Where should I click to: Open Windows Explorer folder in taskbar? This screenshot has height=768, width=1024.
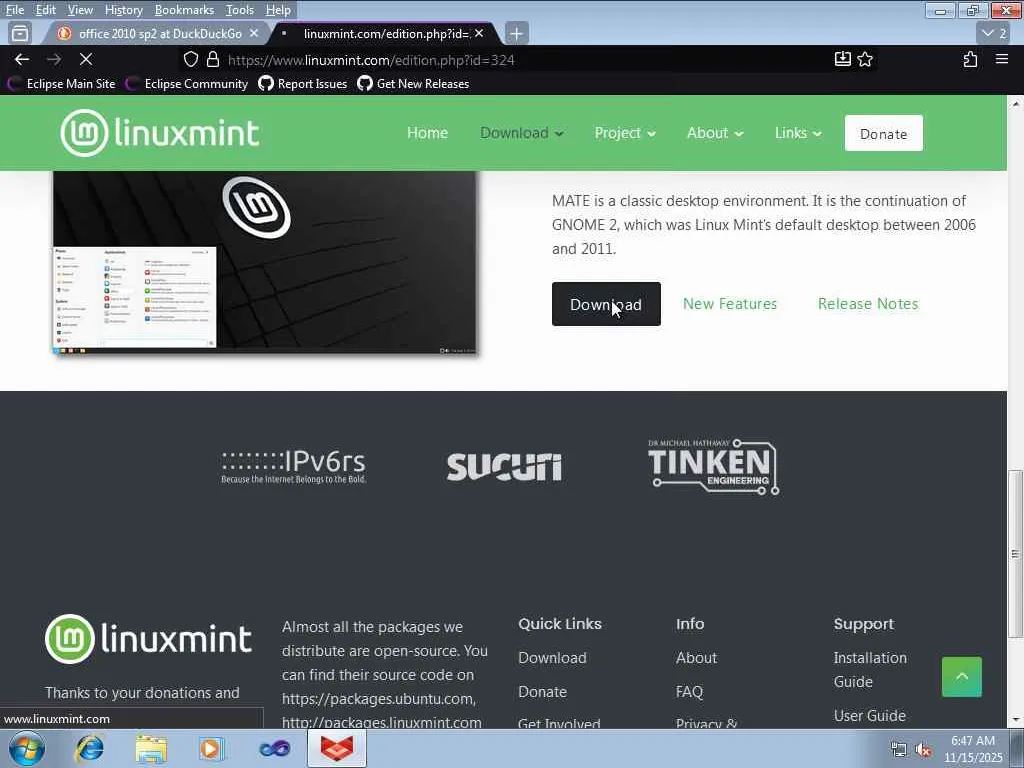pyautogui.click(x=151, y=748)
